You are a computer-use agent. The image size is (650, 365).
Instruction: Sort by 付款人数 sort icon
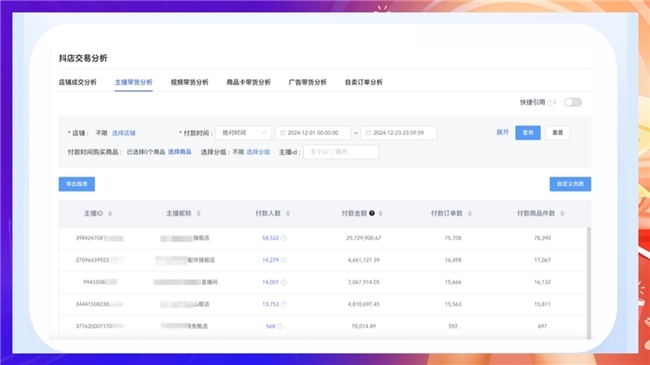(x=288, y=213)
